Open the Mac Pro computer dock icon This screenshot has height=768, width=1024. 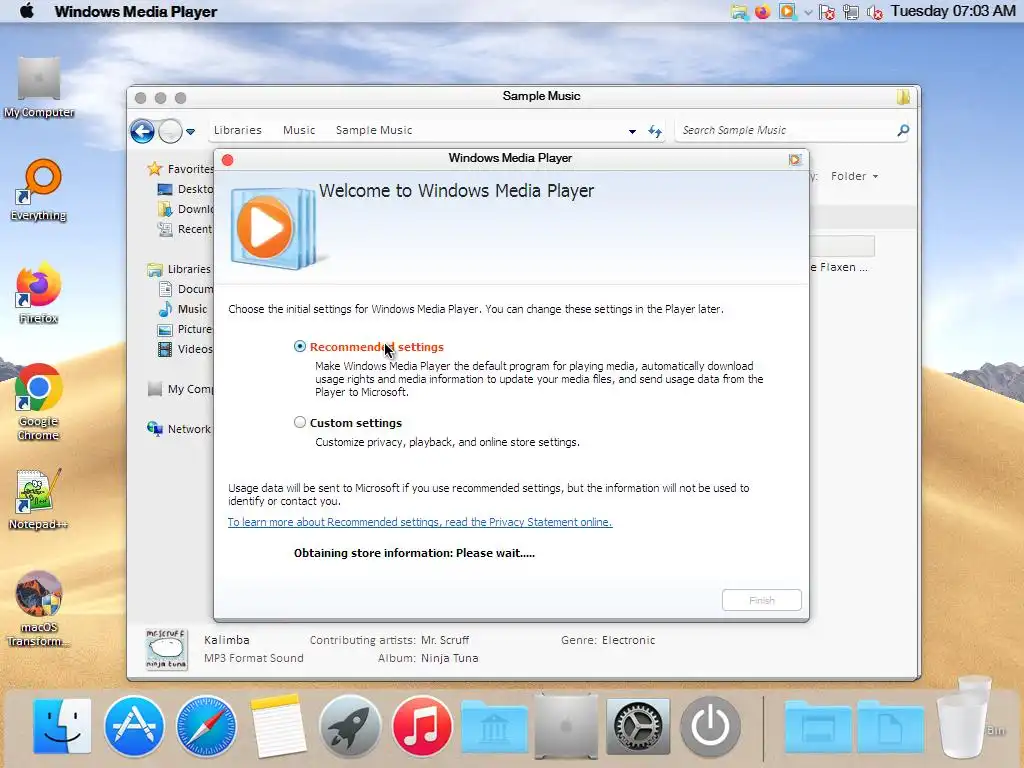coord(566,726)
